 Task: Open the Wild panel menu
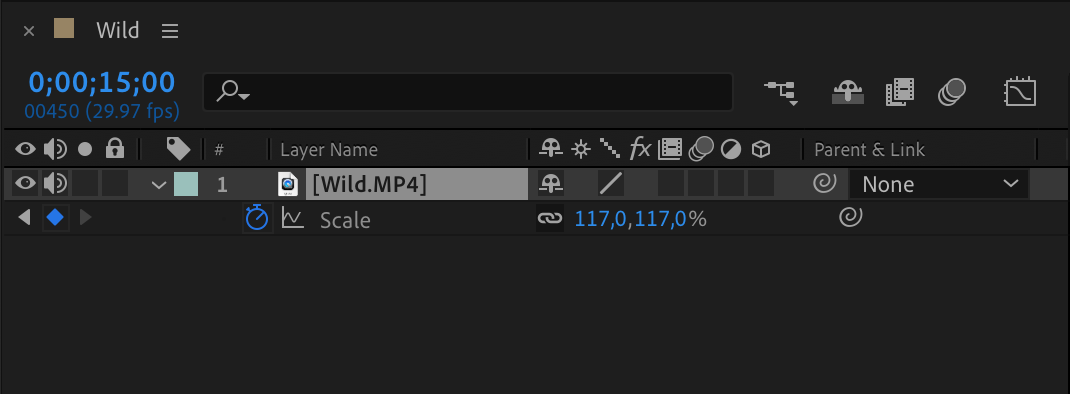169,31
